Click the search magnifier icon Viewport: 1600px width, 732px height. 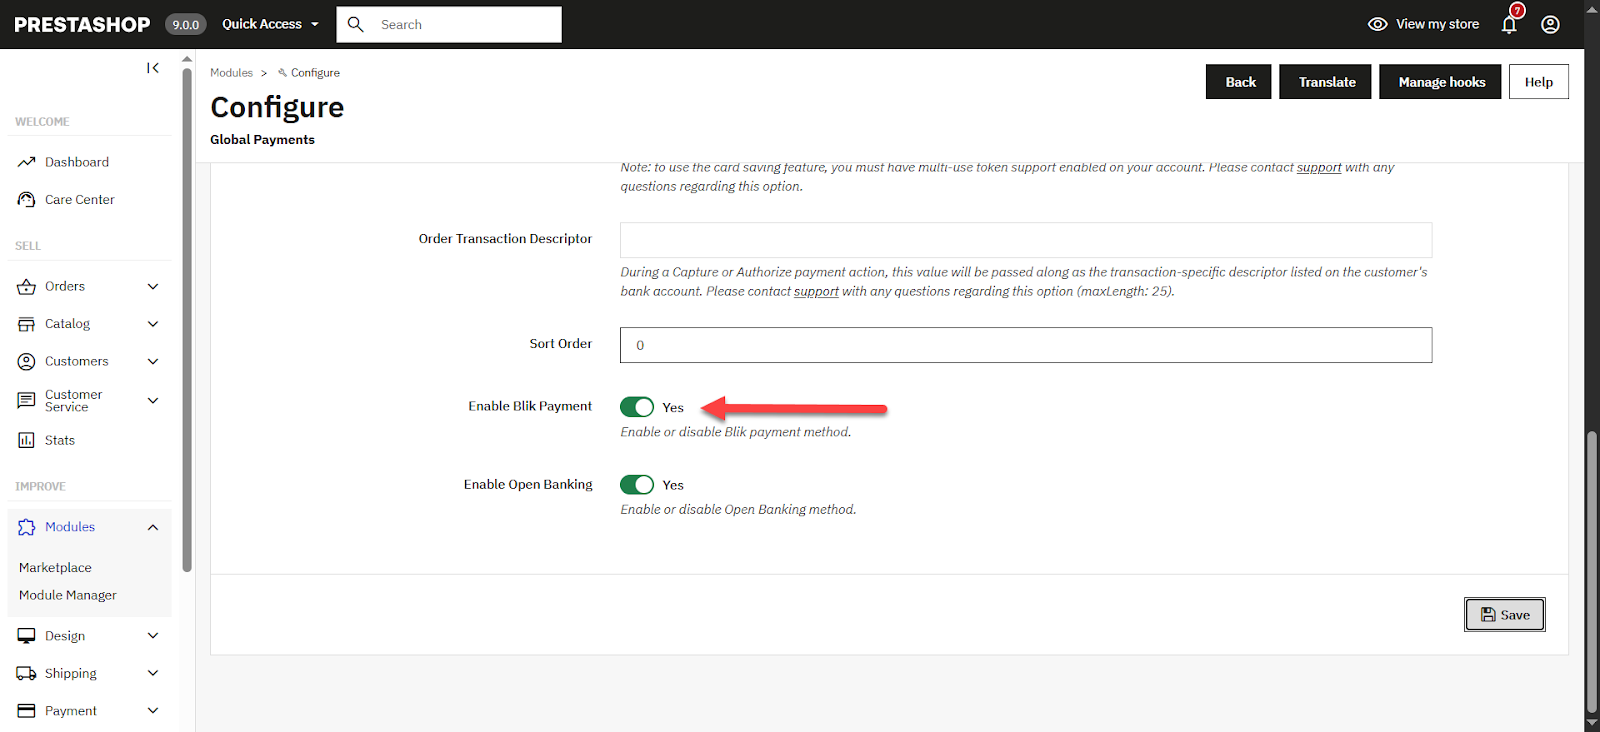355,24
